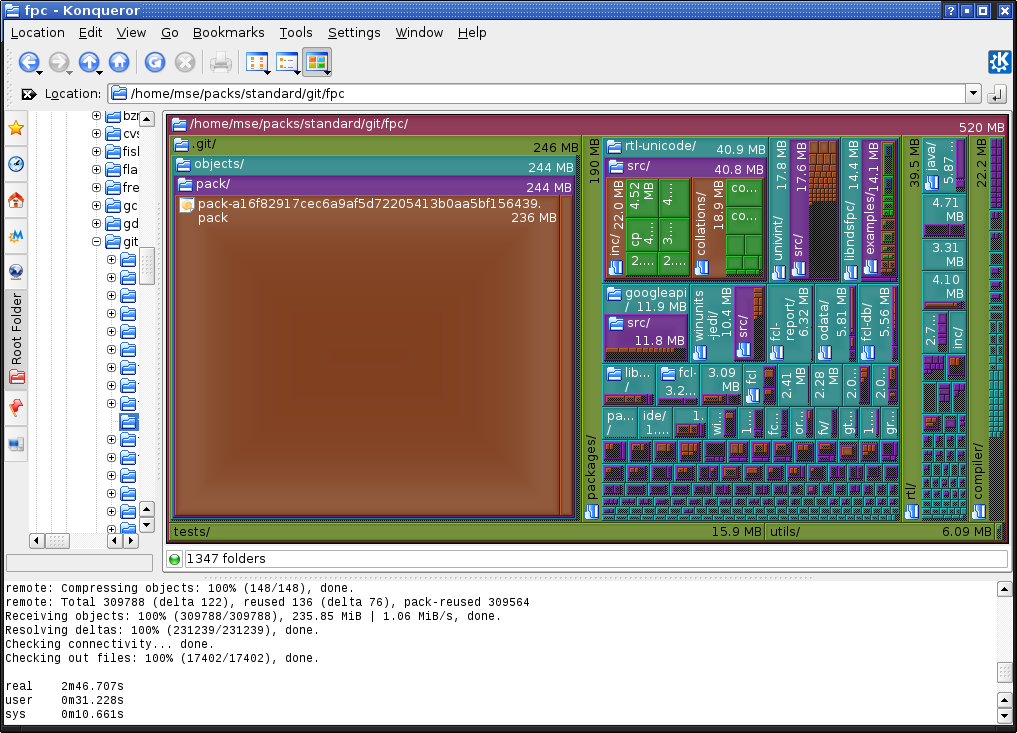Viewport: 1017px width, 733px height.
Task: Toggle the Root Folder sidebar tab
Action: pos(16,328)
